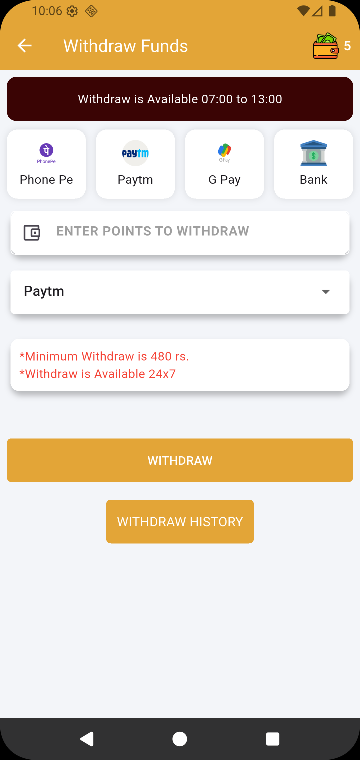Image resolution: width=360 pixels, height=760 pixels.
Task: Select the Bank building icon
Action: tap(313, 153)
